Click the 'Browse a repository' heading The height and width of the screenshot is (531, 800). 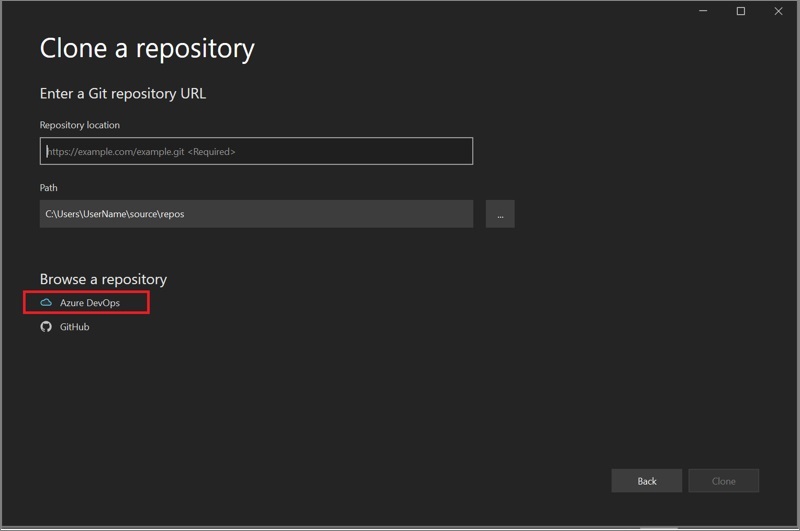click(x=103, y=280)
